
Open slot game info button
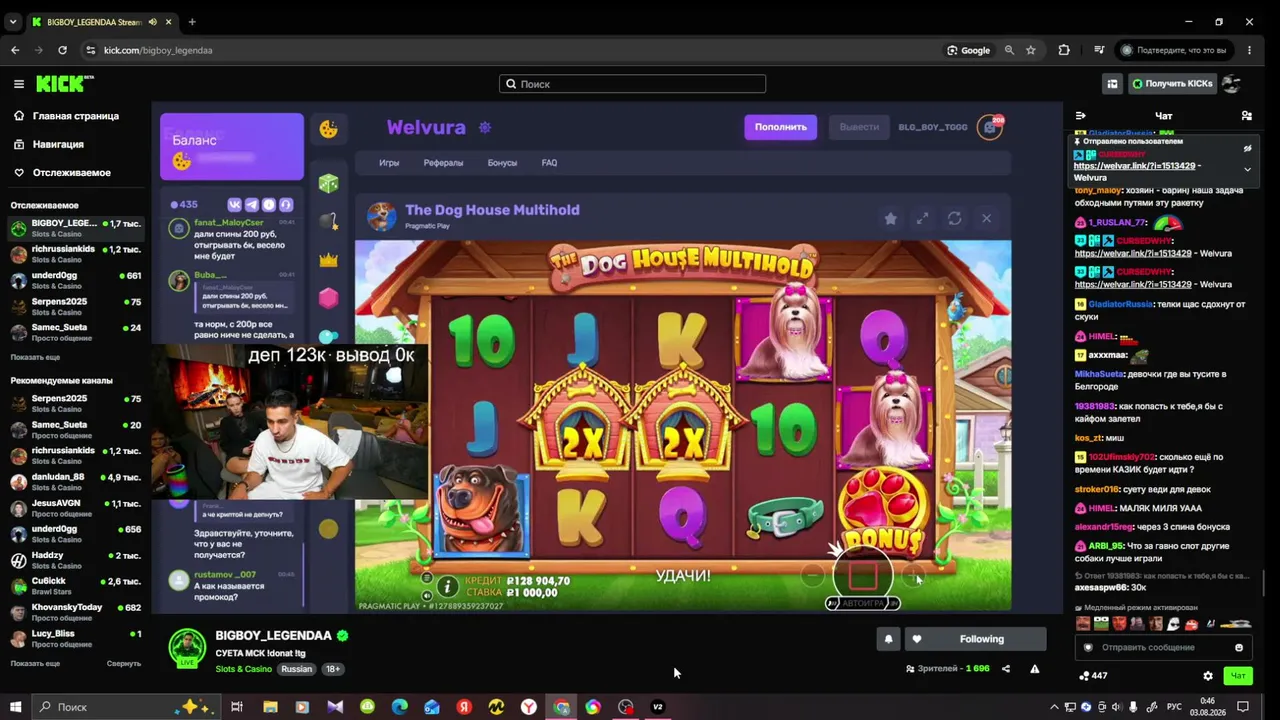[447, 586]
